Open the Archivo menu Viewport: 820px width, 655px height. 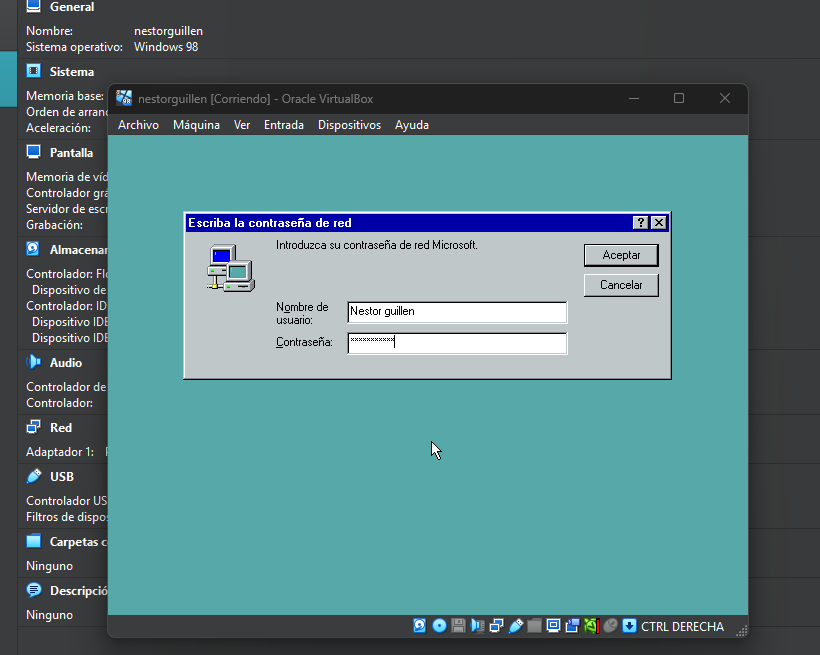[x=138, y=125]
